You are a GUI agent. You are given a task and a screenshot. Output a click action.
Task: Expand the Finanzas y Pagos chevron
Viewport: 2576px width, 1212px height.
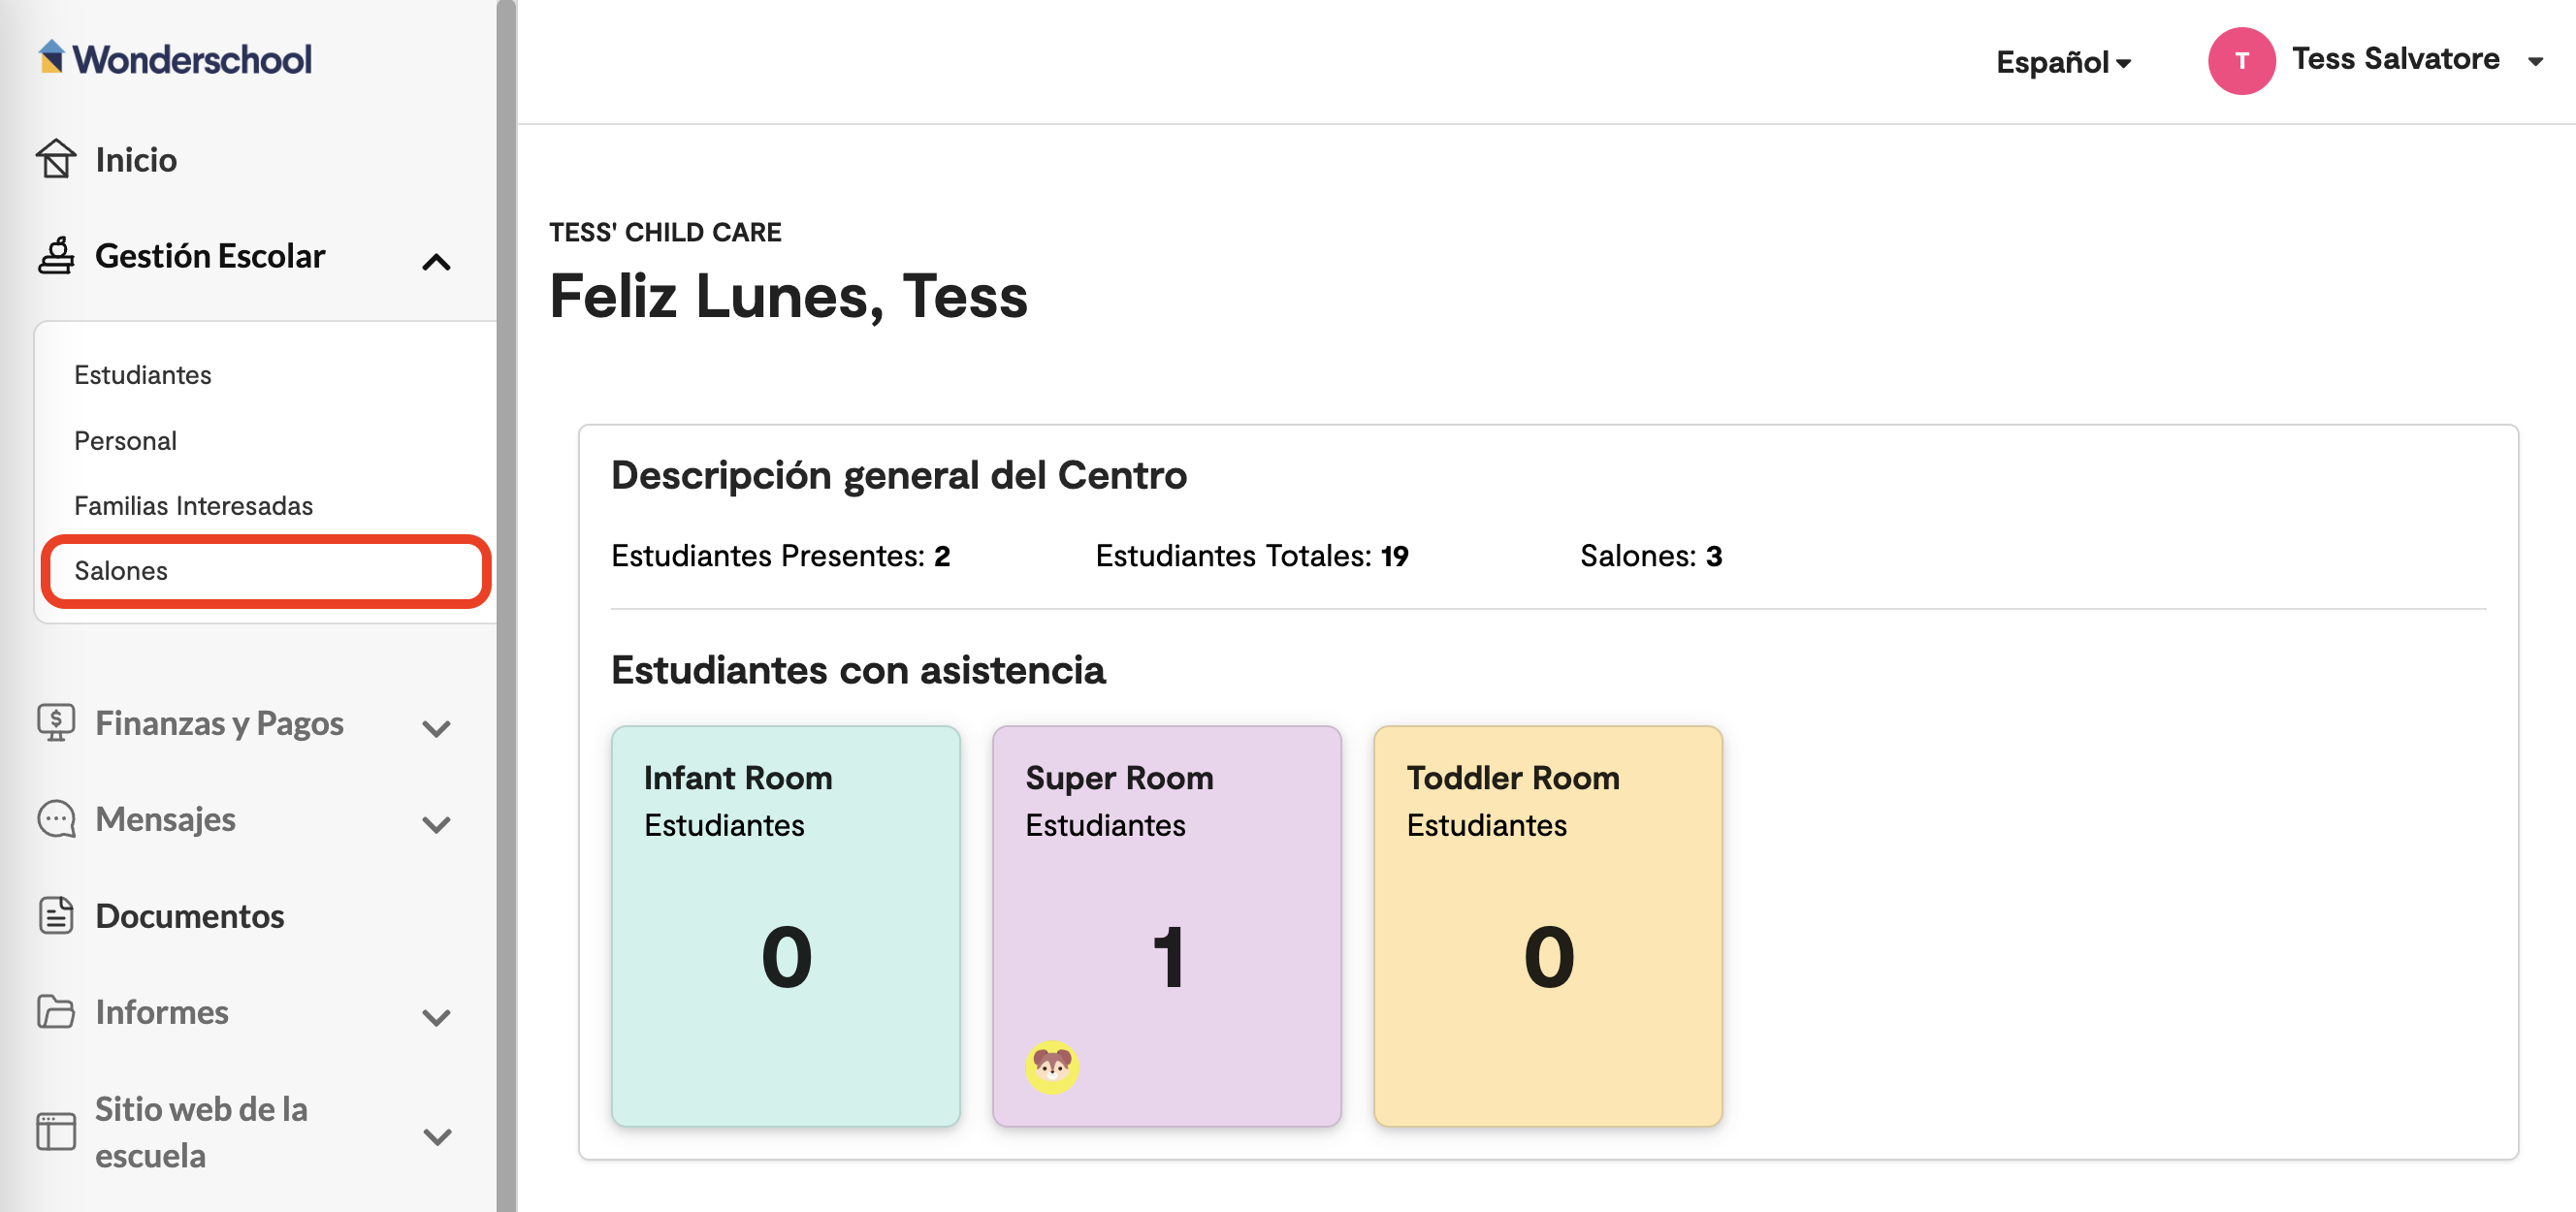click(x=436, y=728)
